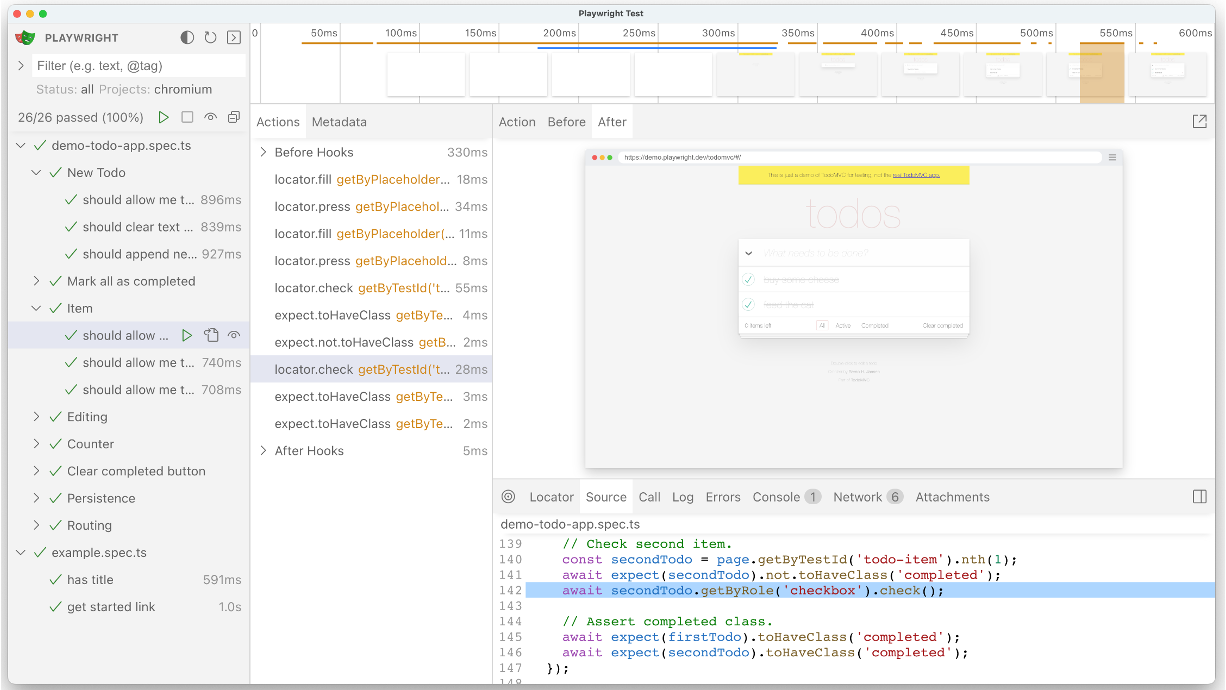Screen dimensions: 1226x690
Task: Open the snapshot in a new window
Action: [x=1200, y=122]
